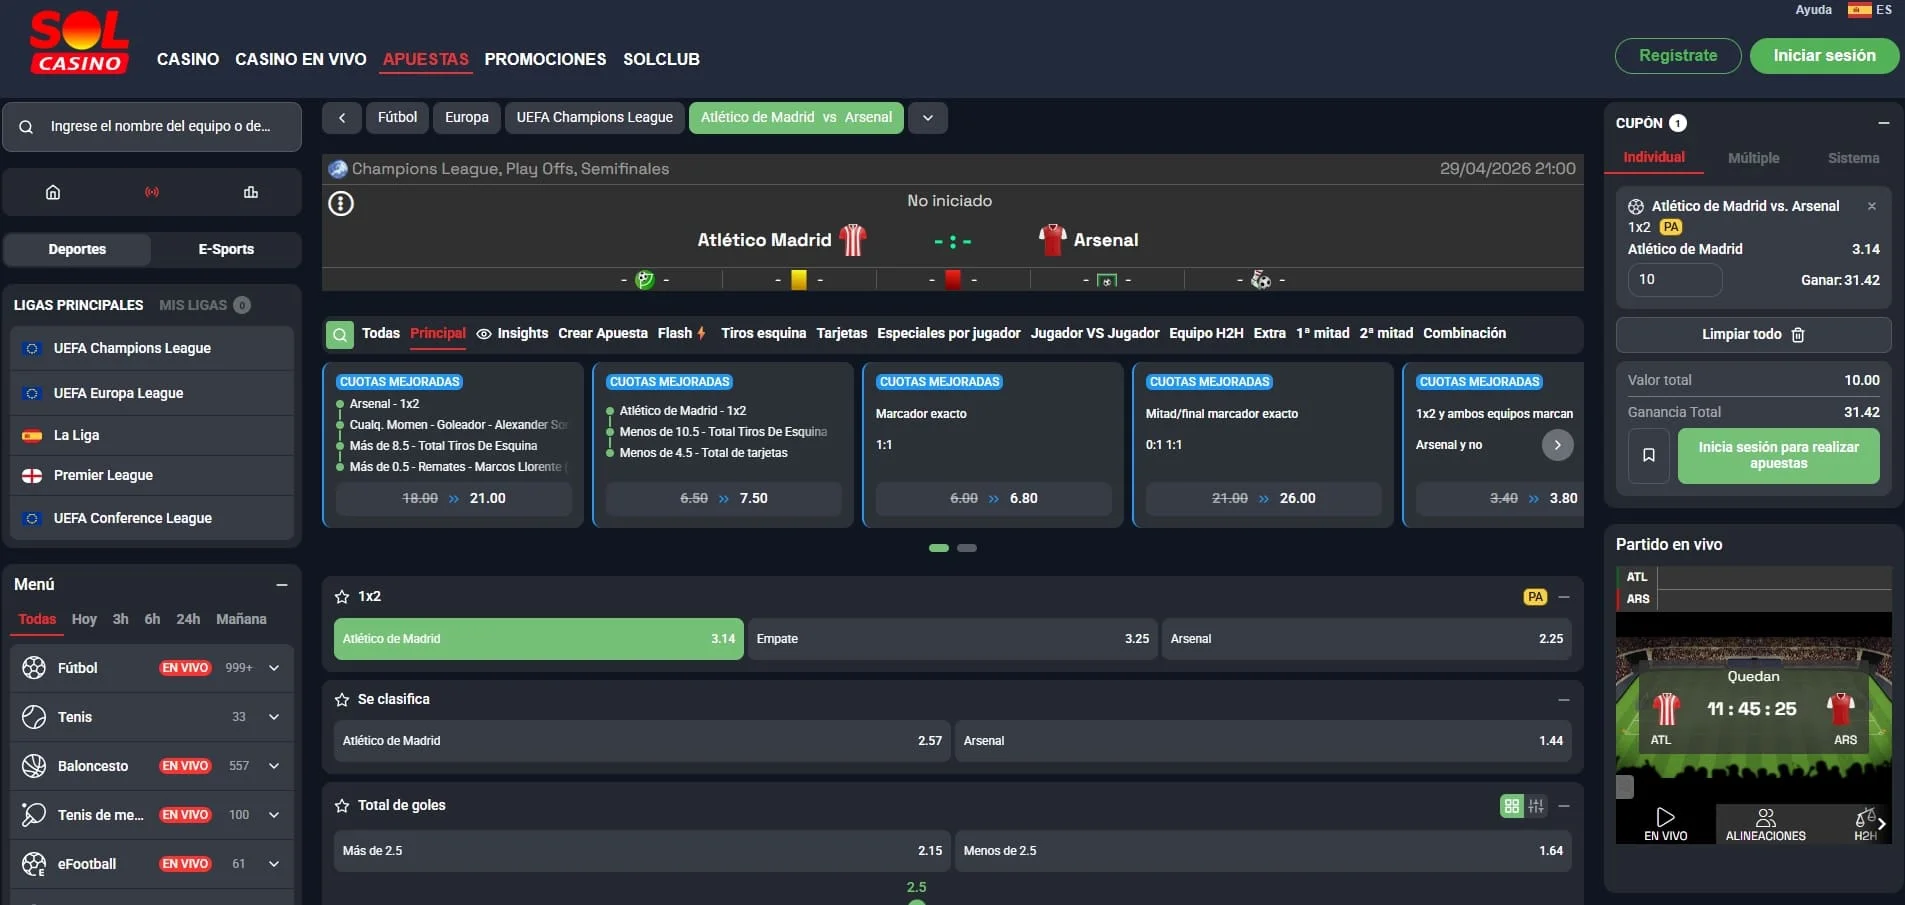Expand the Baloncesto row chevron

click(x=274, y=766)
